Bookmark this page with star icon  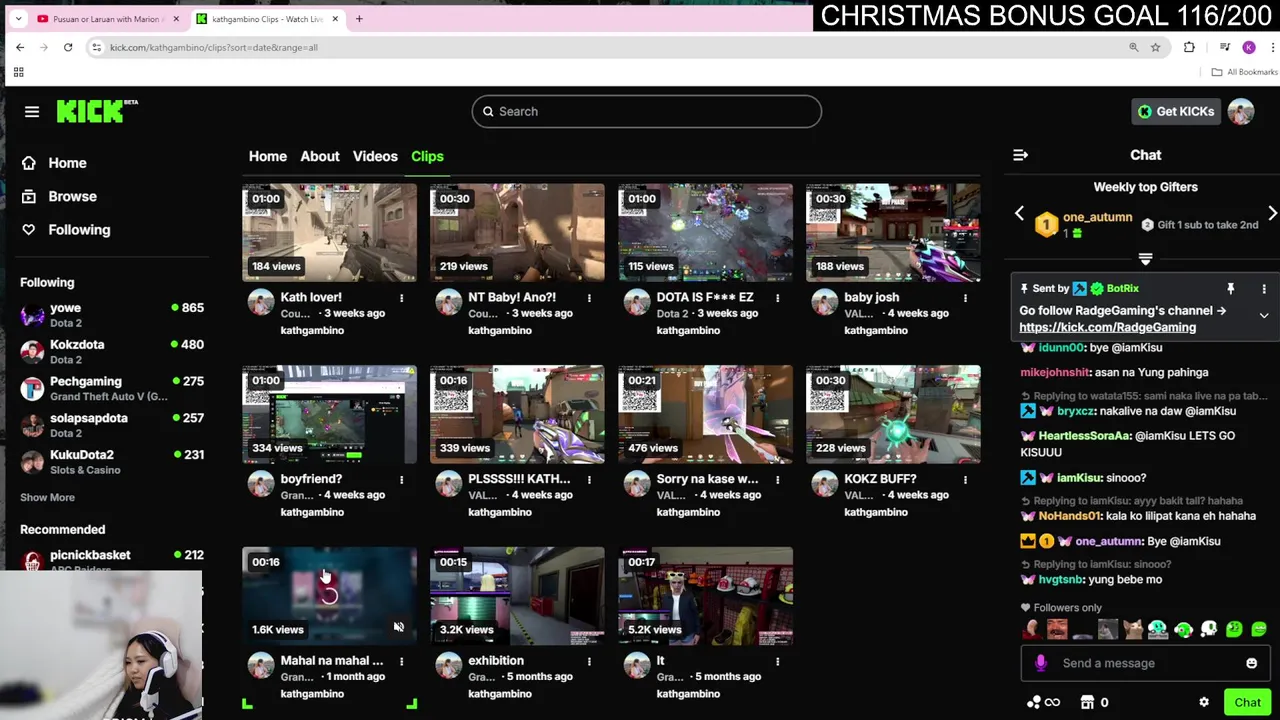pos(1155,47)
